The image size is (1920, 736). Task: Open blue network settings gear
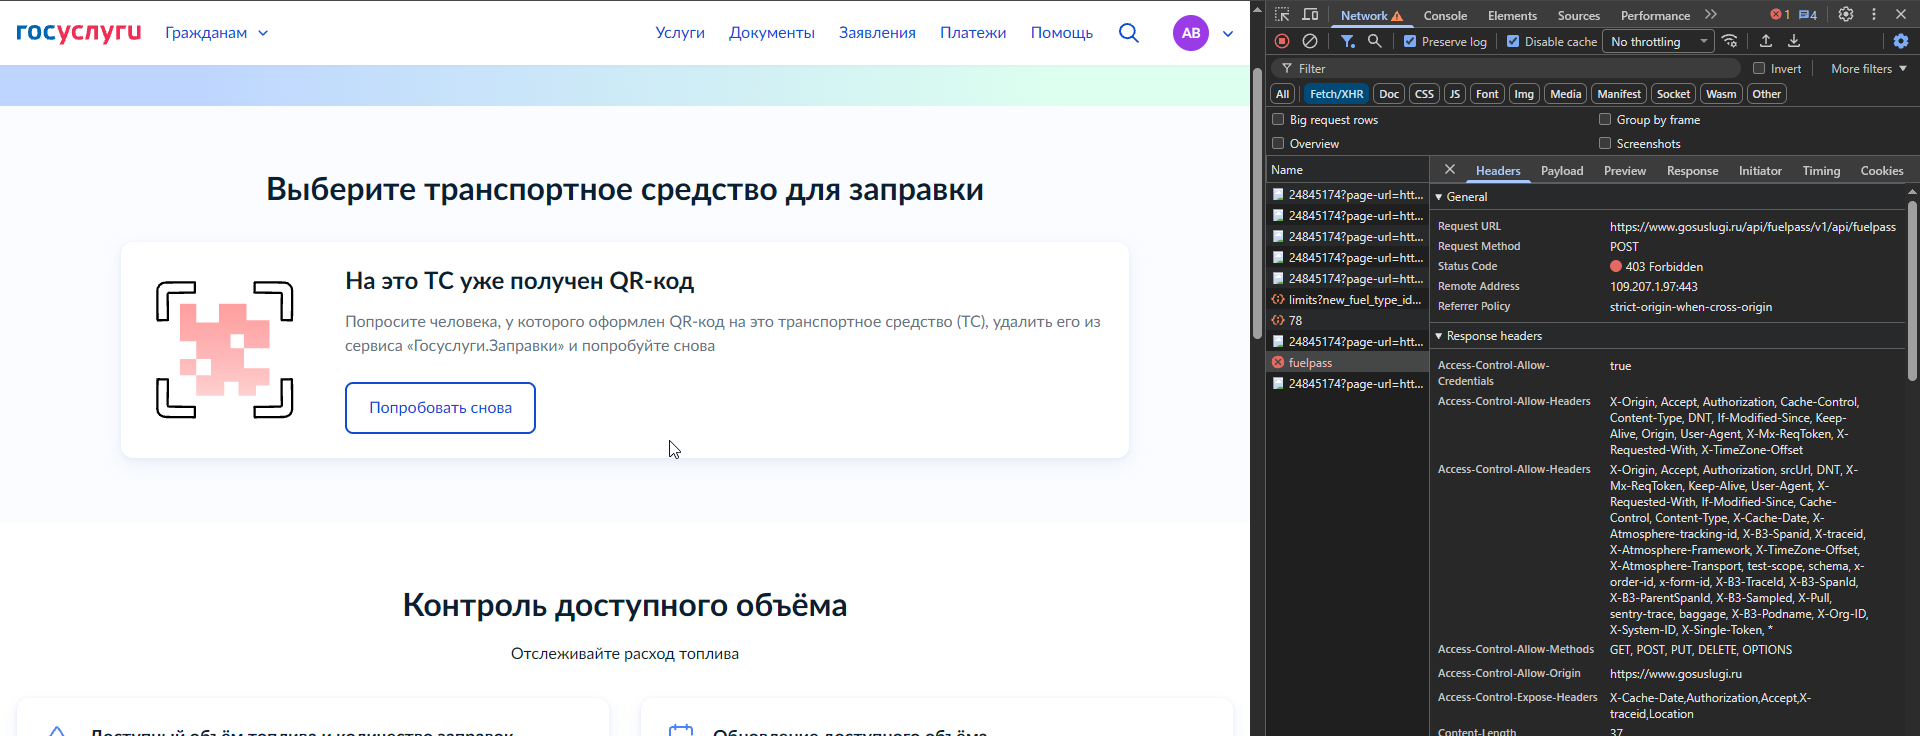(1901, 41)
